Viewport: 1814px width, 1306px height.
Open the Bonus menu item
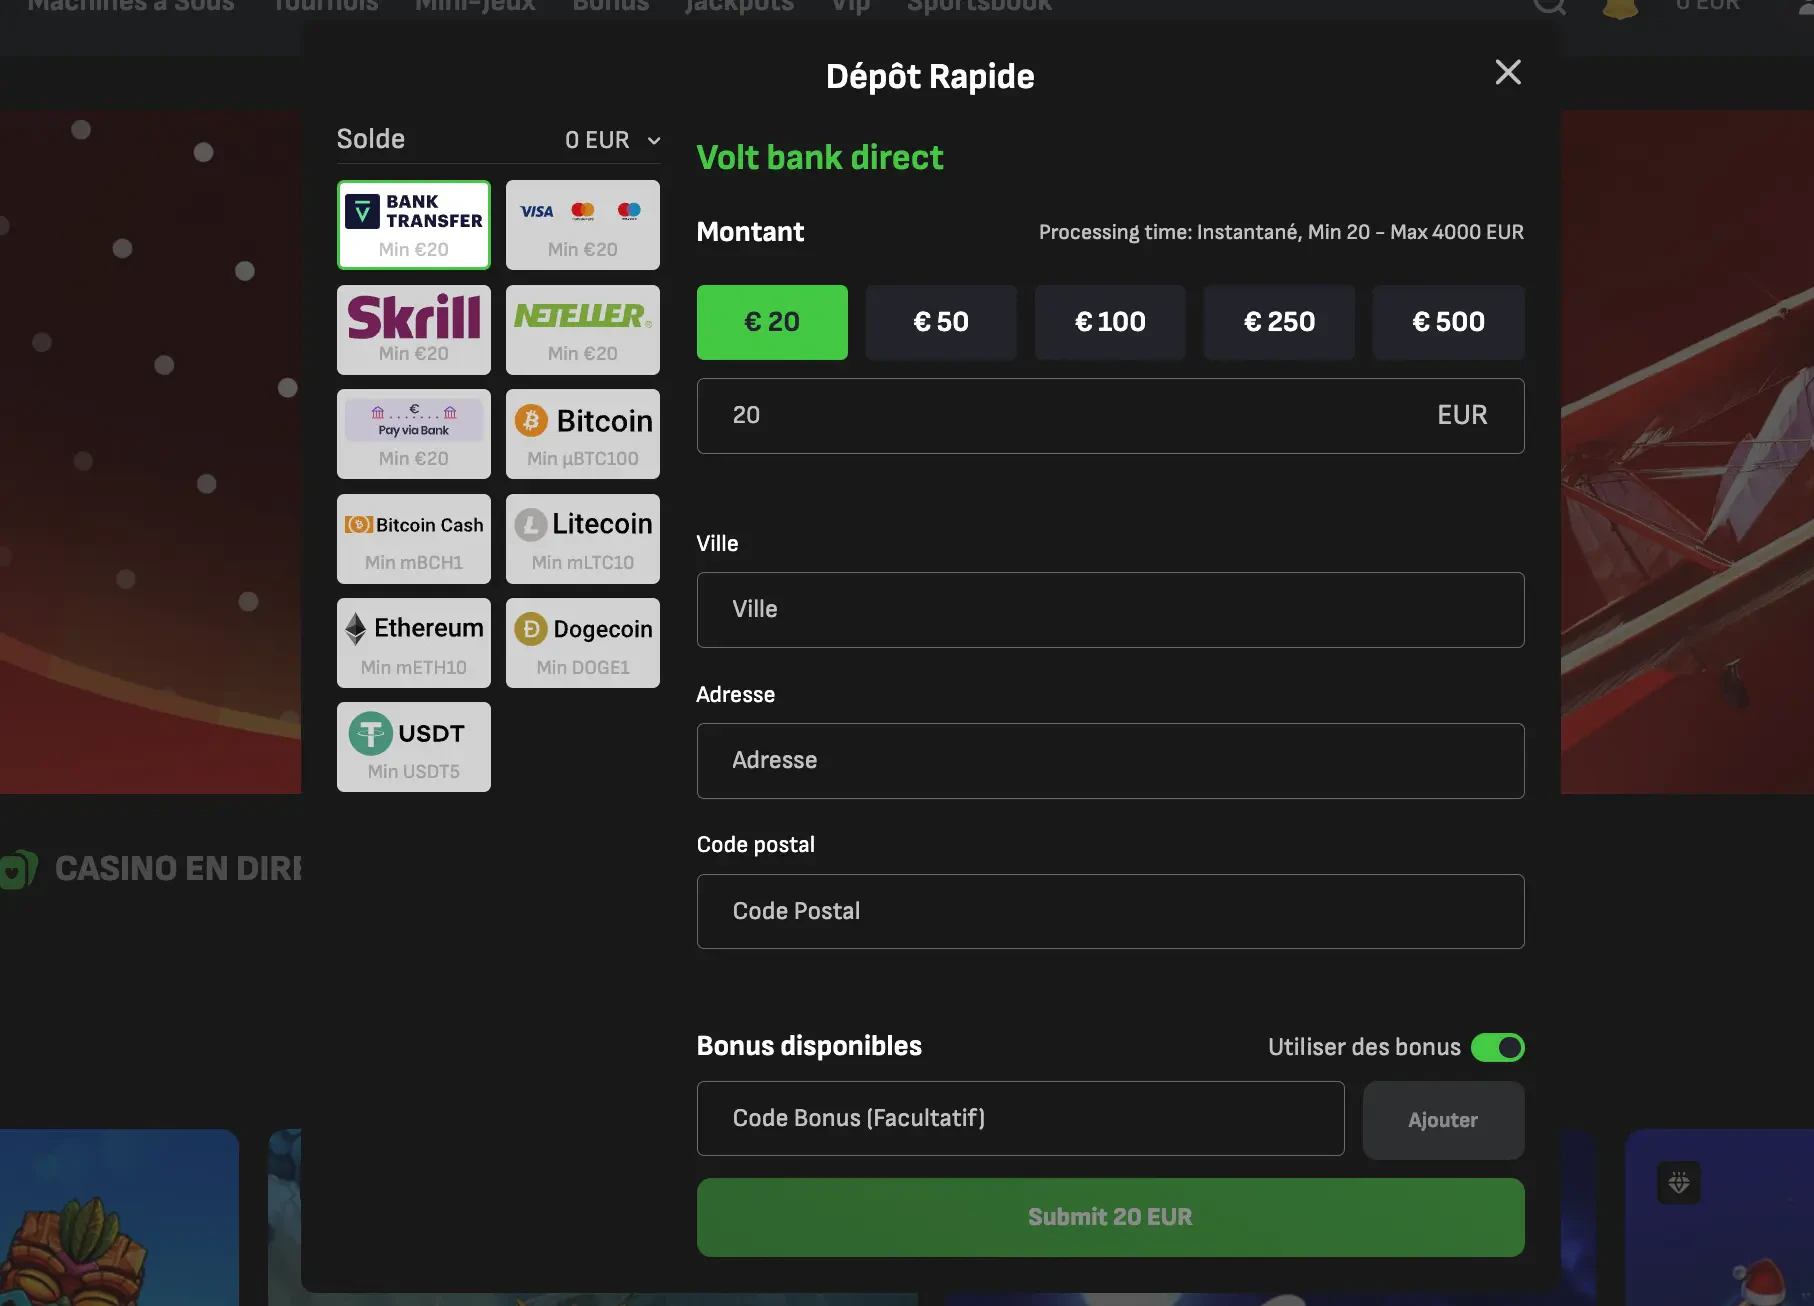[x=611, y=5]
